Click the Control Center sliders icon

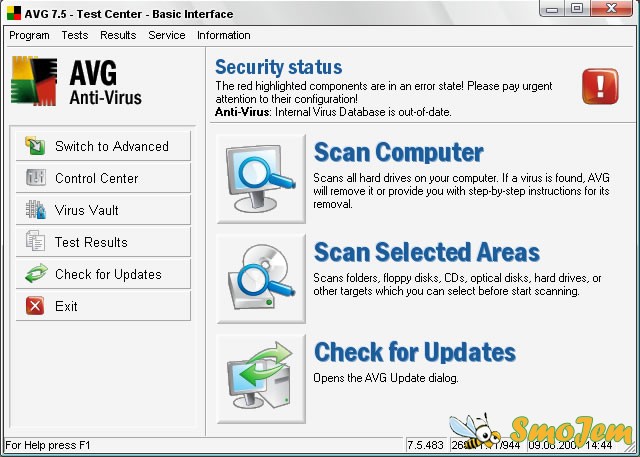point(36,177)
